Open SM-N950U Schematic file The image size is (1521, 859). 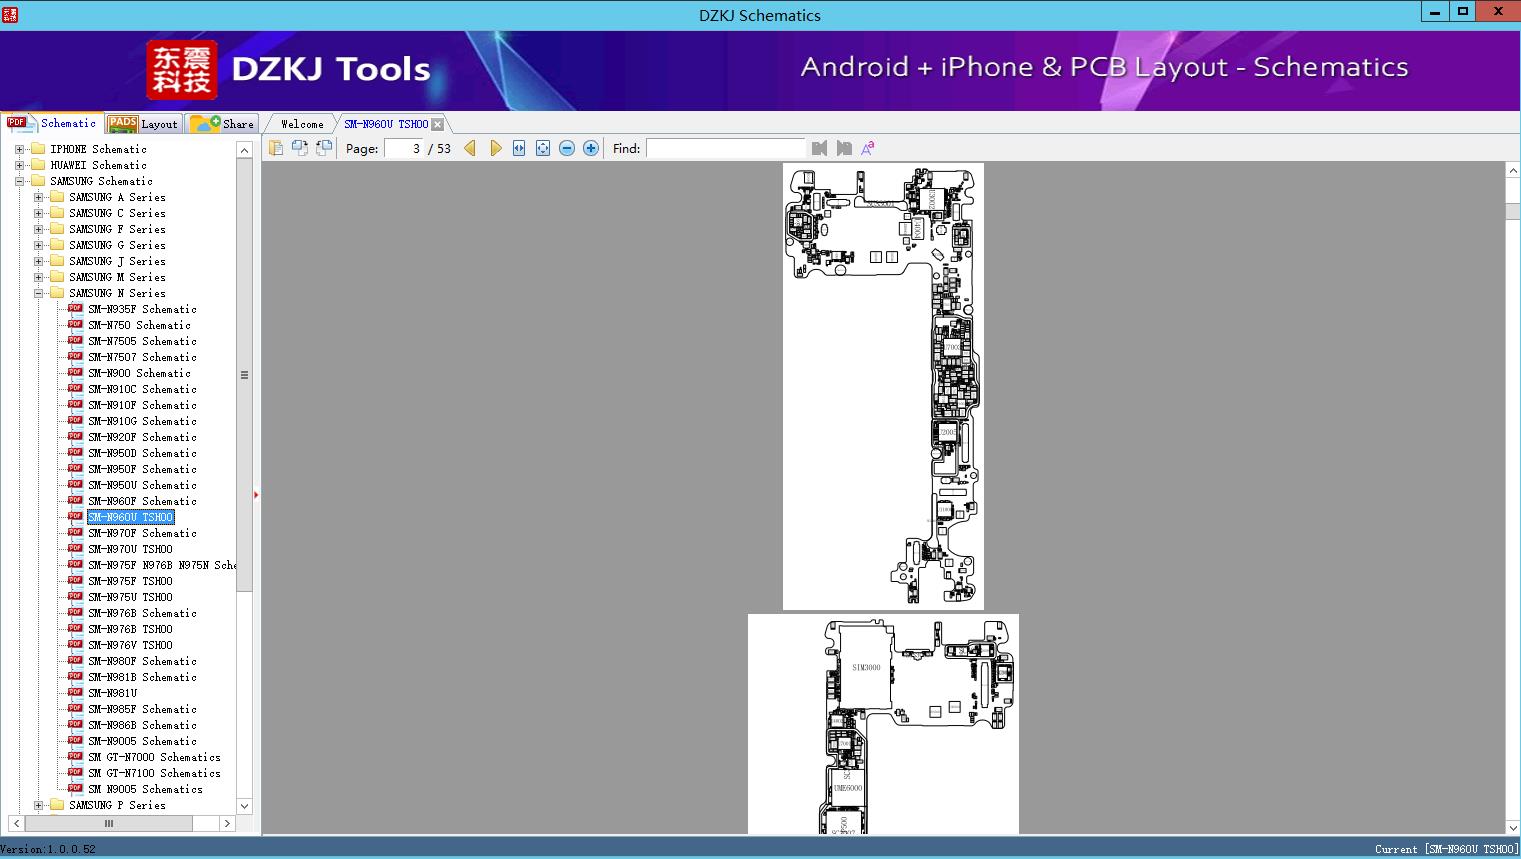[x=142, y=485]
